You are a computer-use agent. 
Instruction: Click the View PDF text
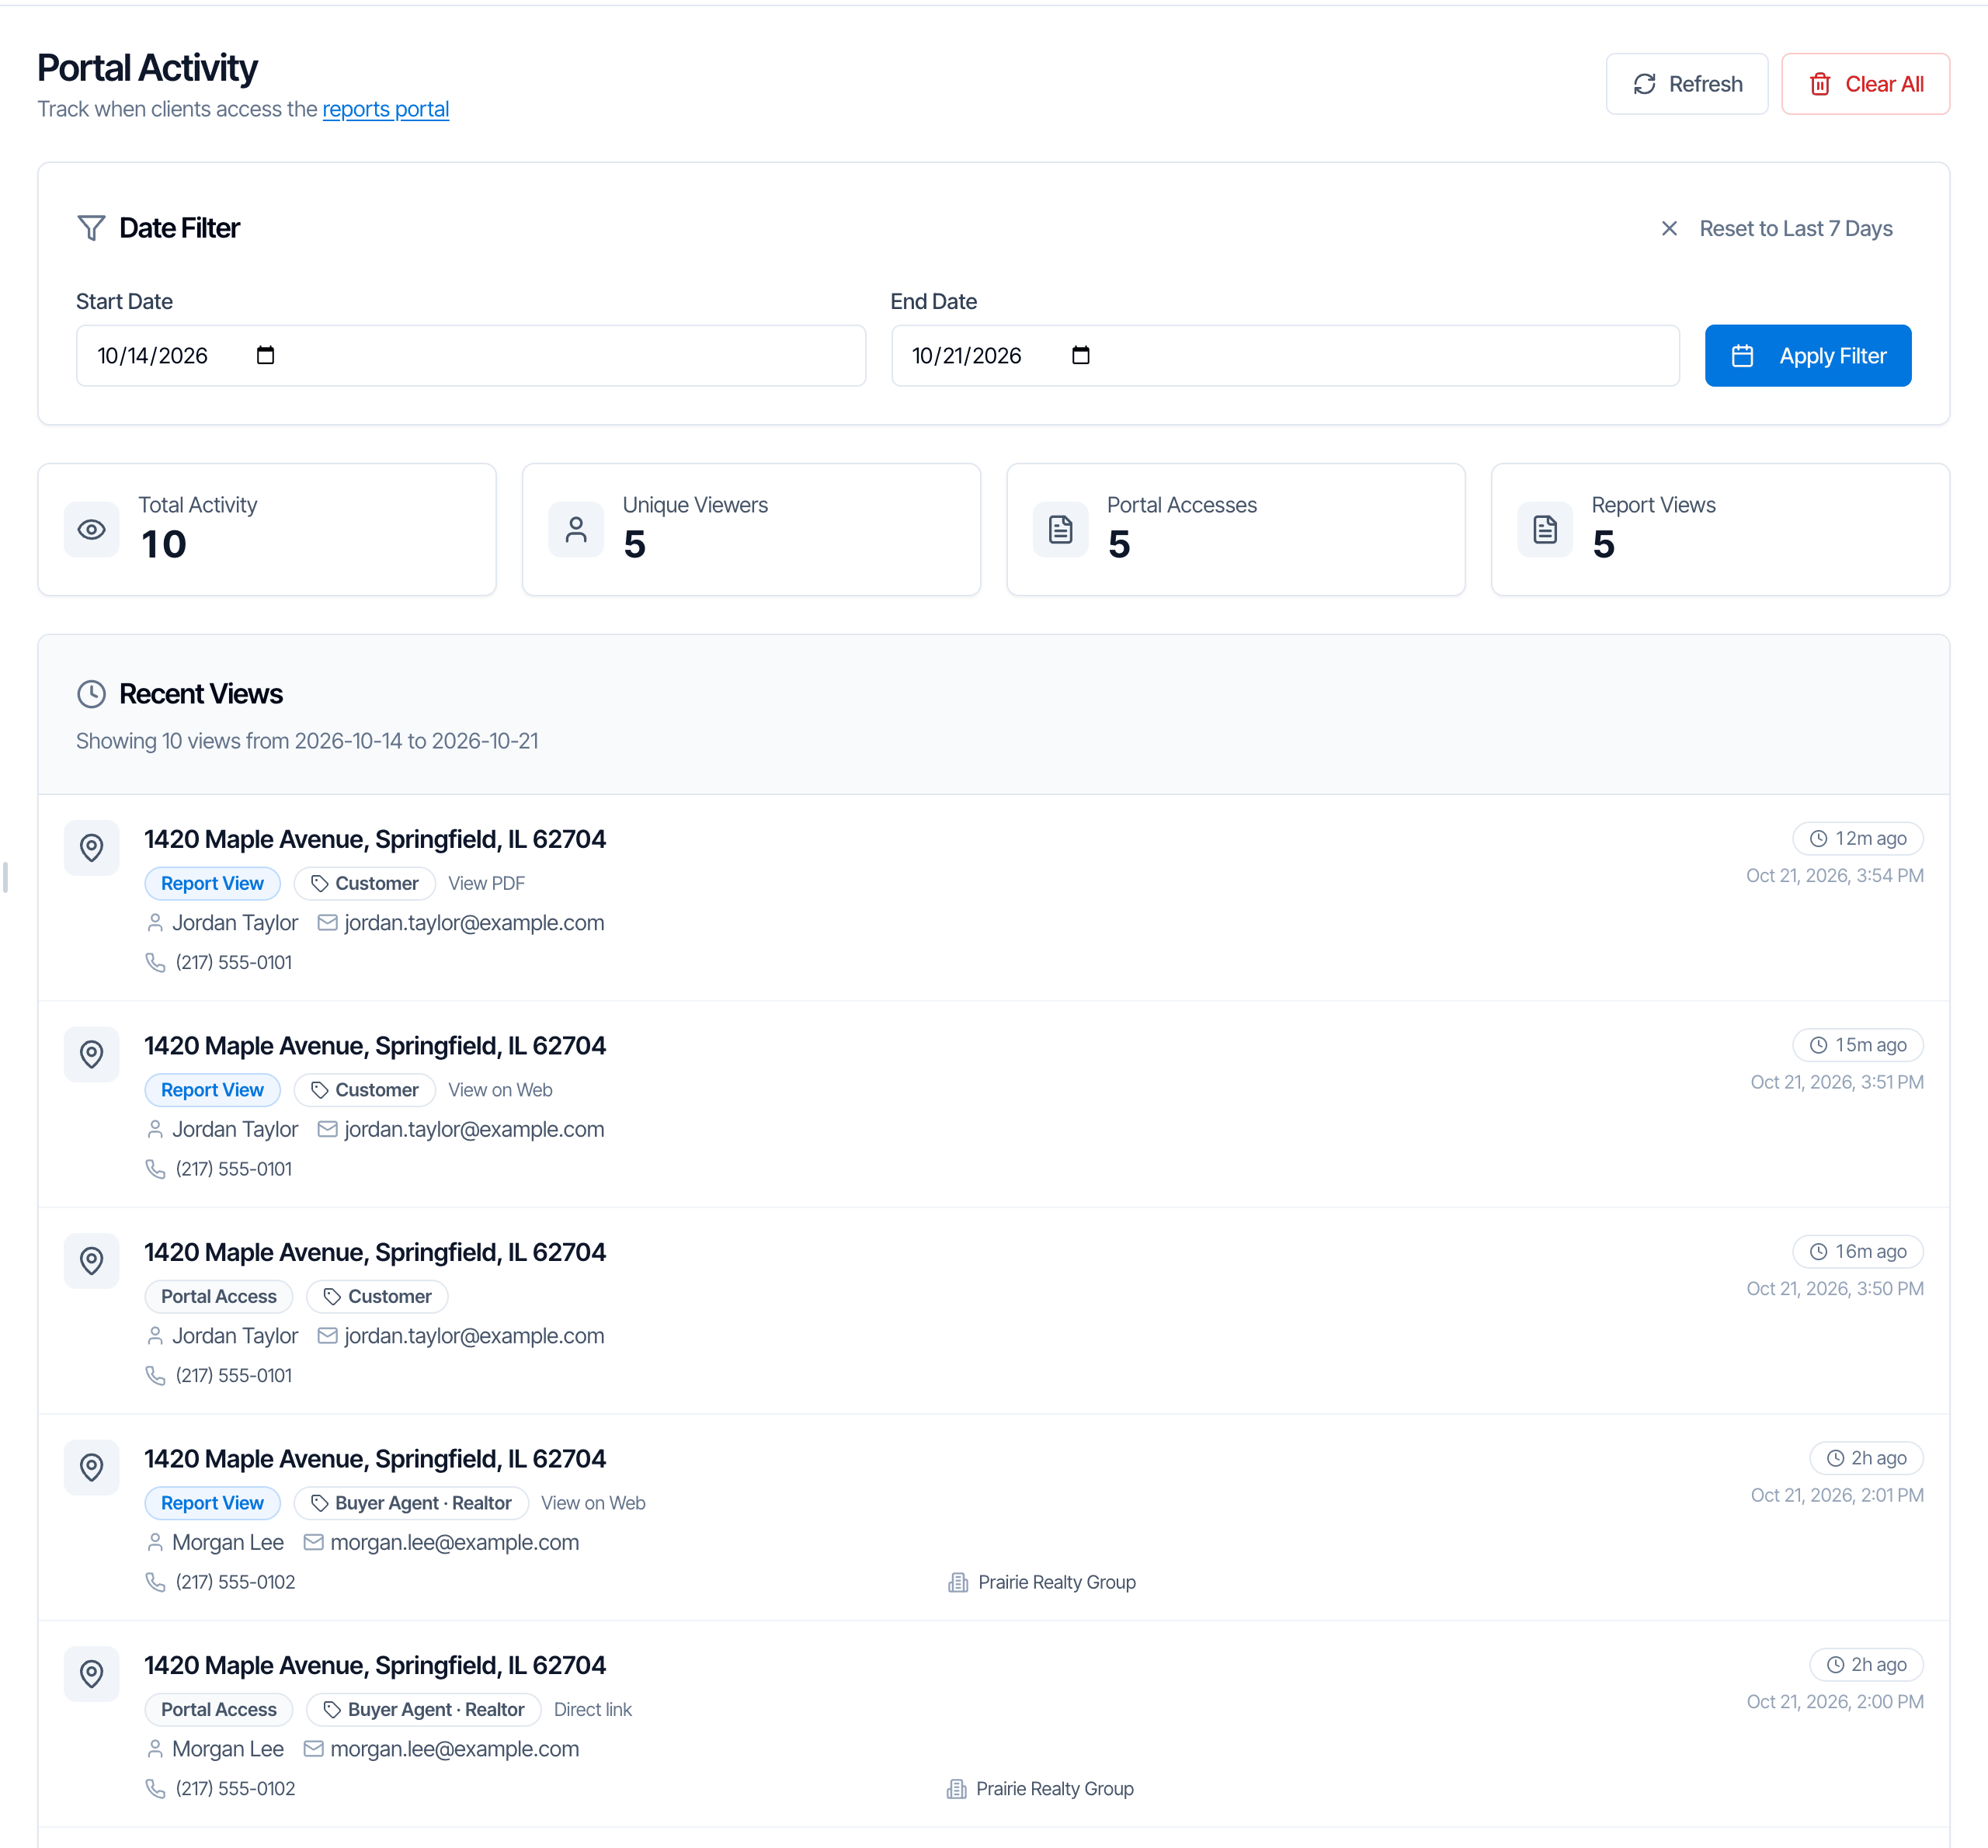pyautogui.click(x=486, y=884)
